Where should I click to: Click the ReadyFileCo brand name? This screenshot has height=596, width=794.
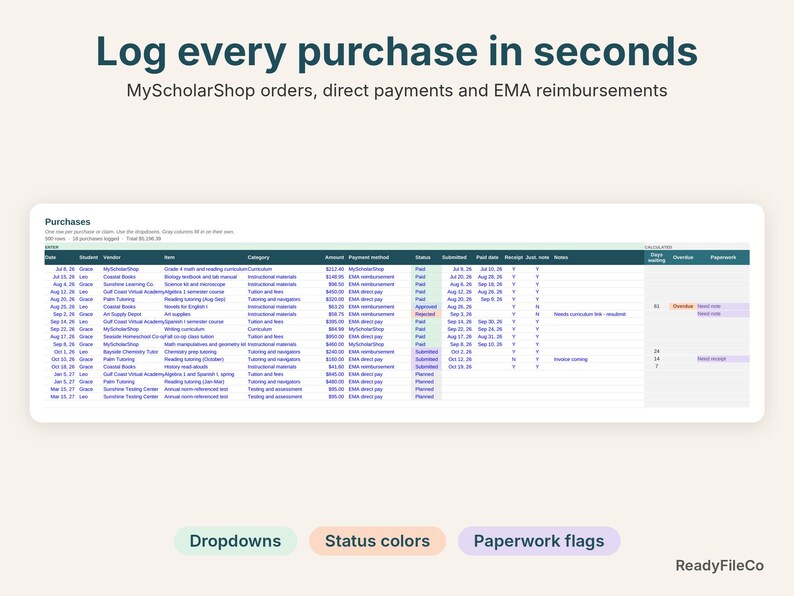(x=720, y=566)
